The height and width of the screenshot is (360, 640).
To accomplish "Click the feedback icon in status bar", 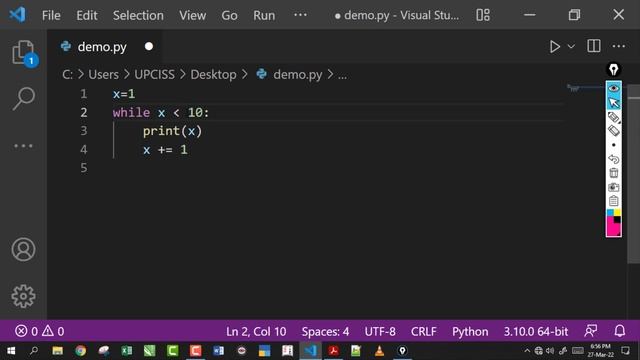I will (590, 331).
